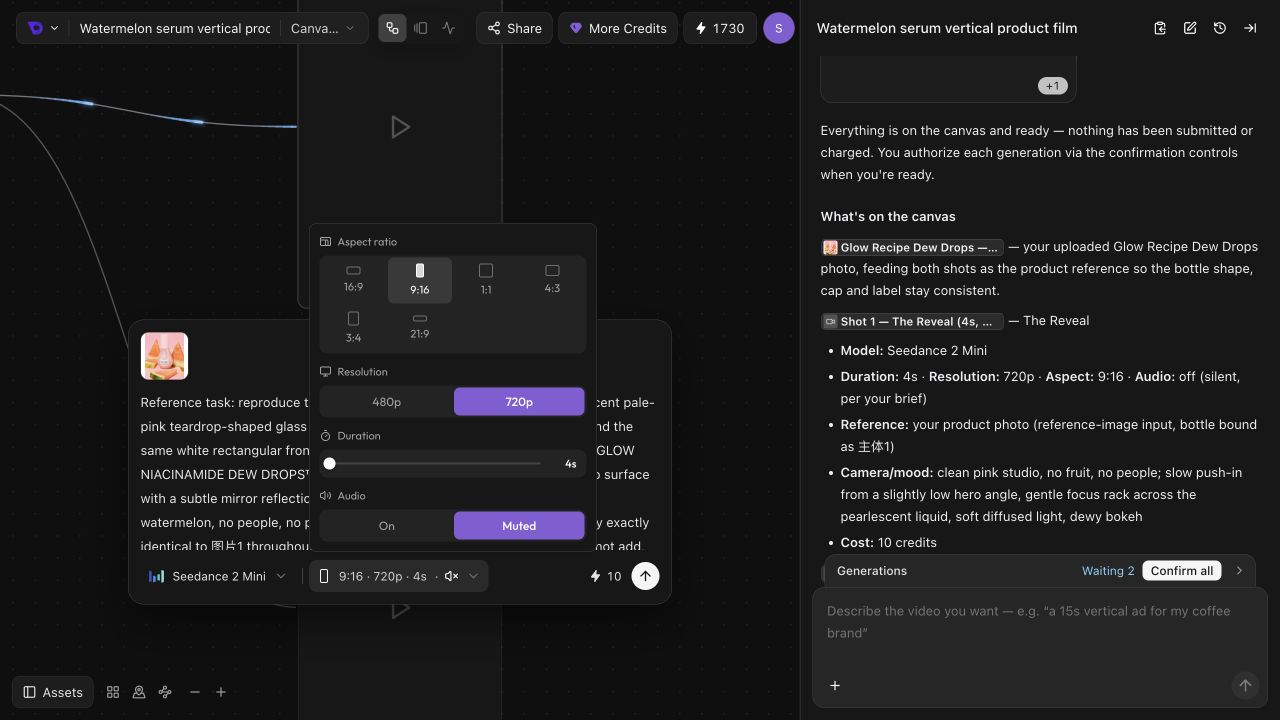The image size is (1280, 720).
Task: Expand the Generations bar chevron
Action: [x=1239, y=571]
